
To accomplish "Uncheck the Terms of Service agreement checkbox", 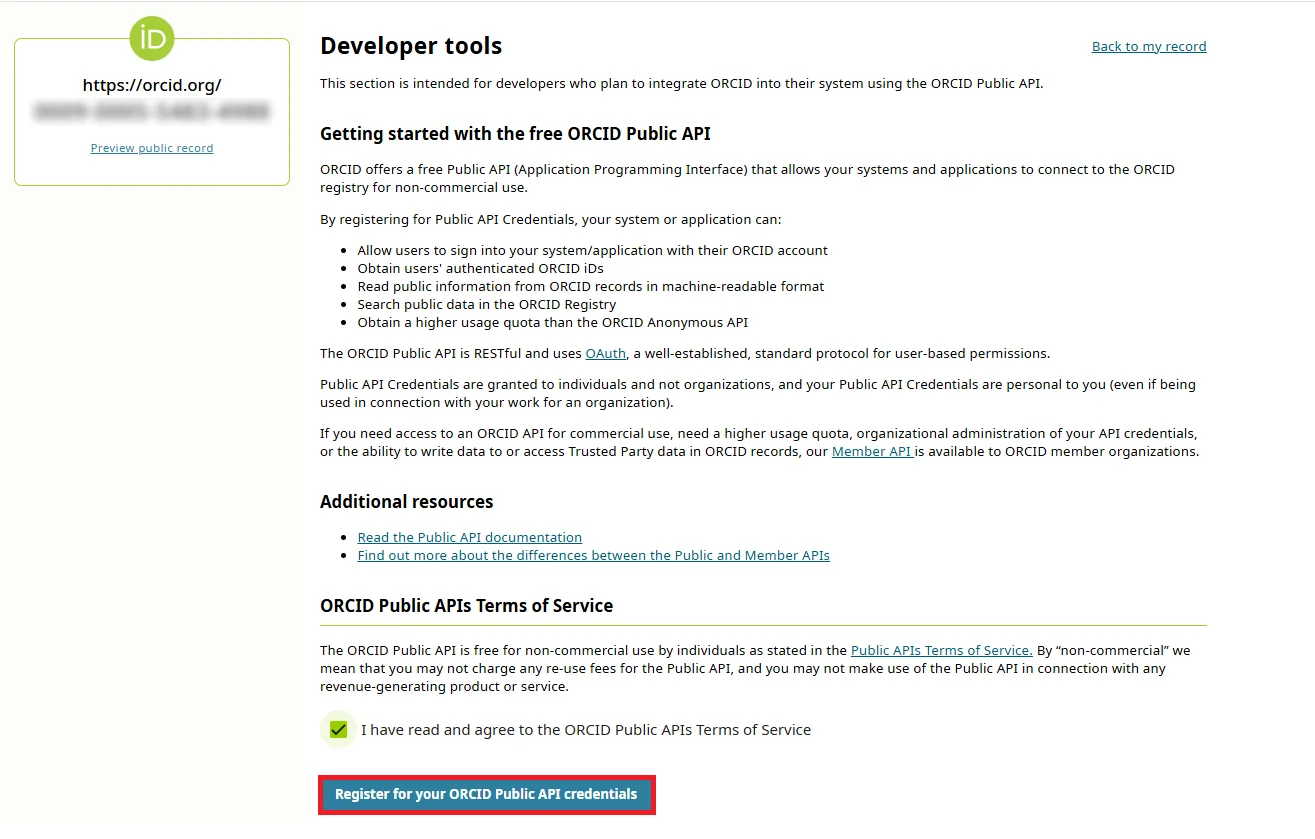I will coord(338,729).
